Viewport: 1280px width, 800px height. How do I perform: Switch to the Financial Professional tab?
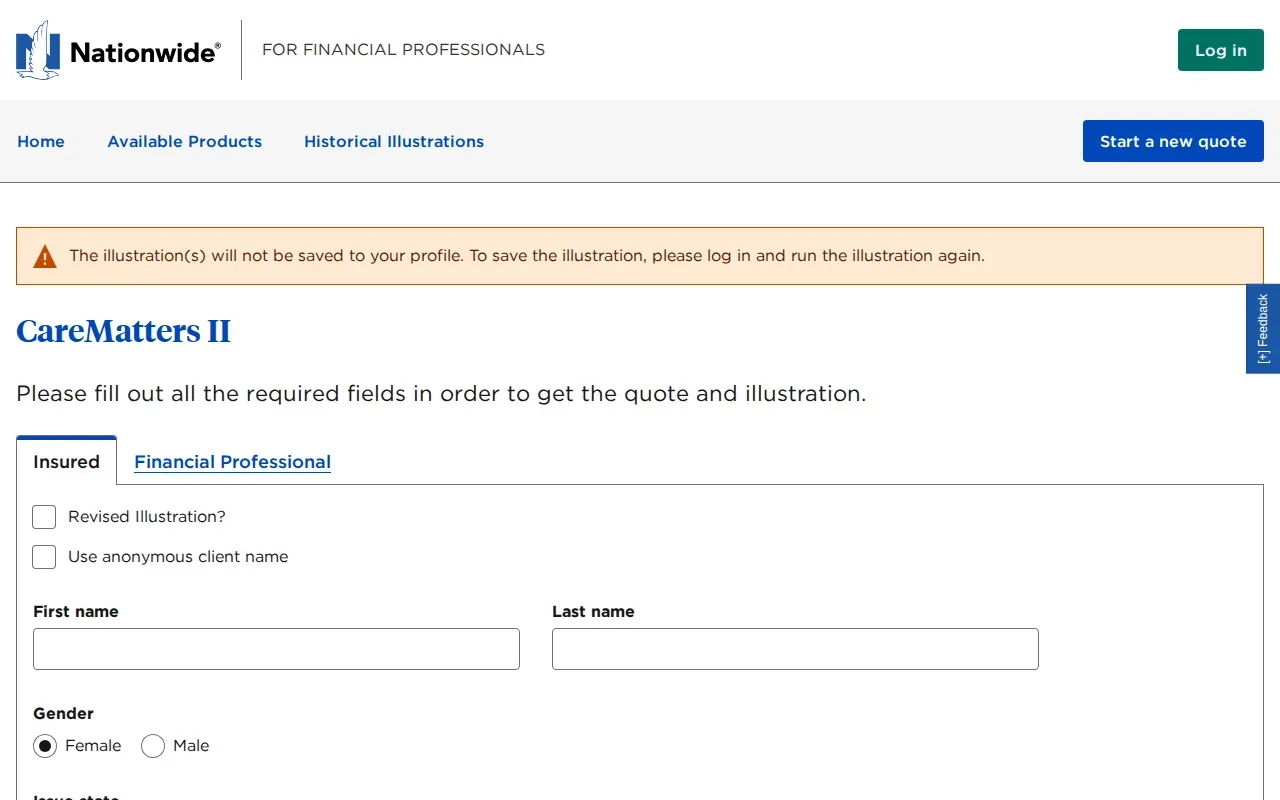pyautogui.click(x=233, y=462)
